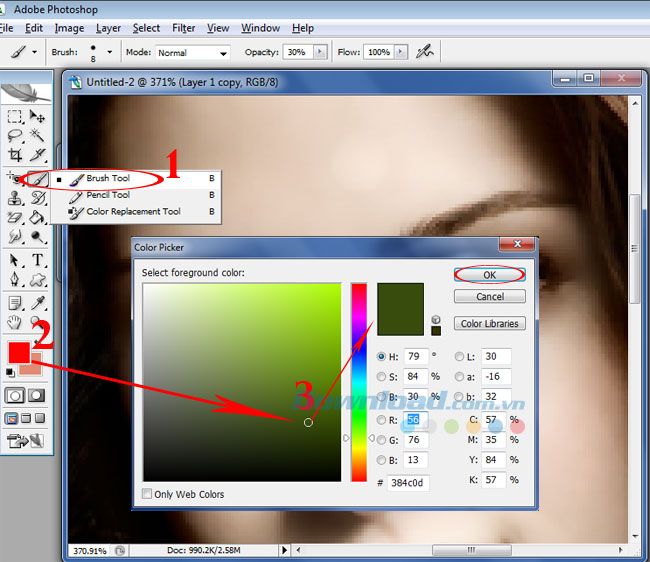Select the Dodge tool
This screenshot has height=562, width=650.
click(37, 236)
